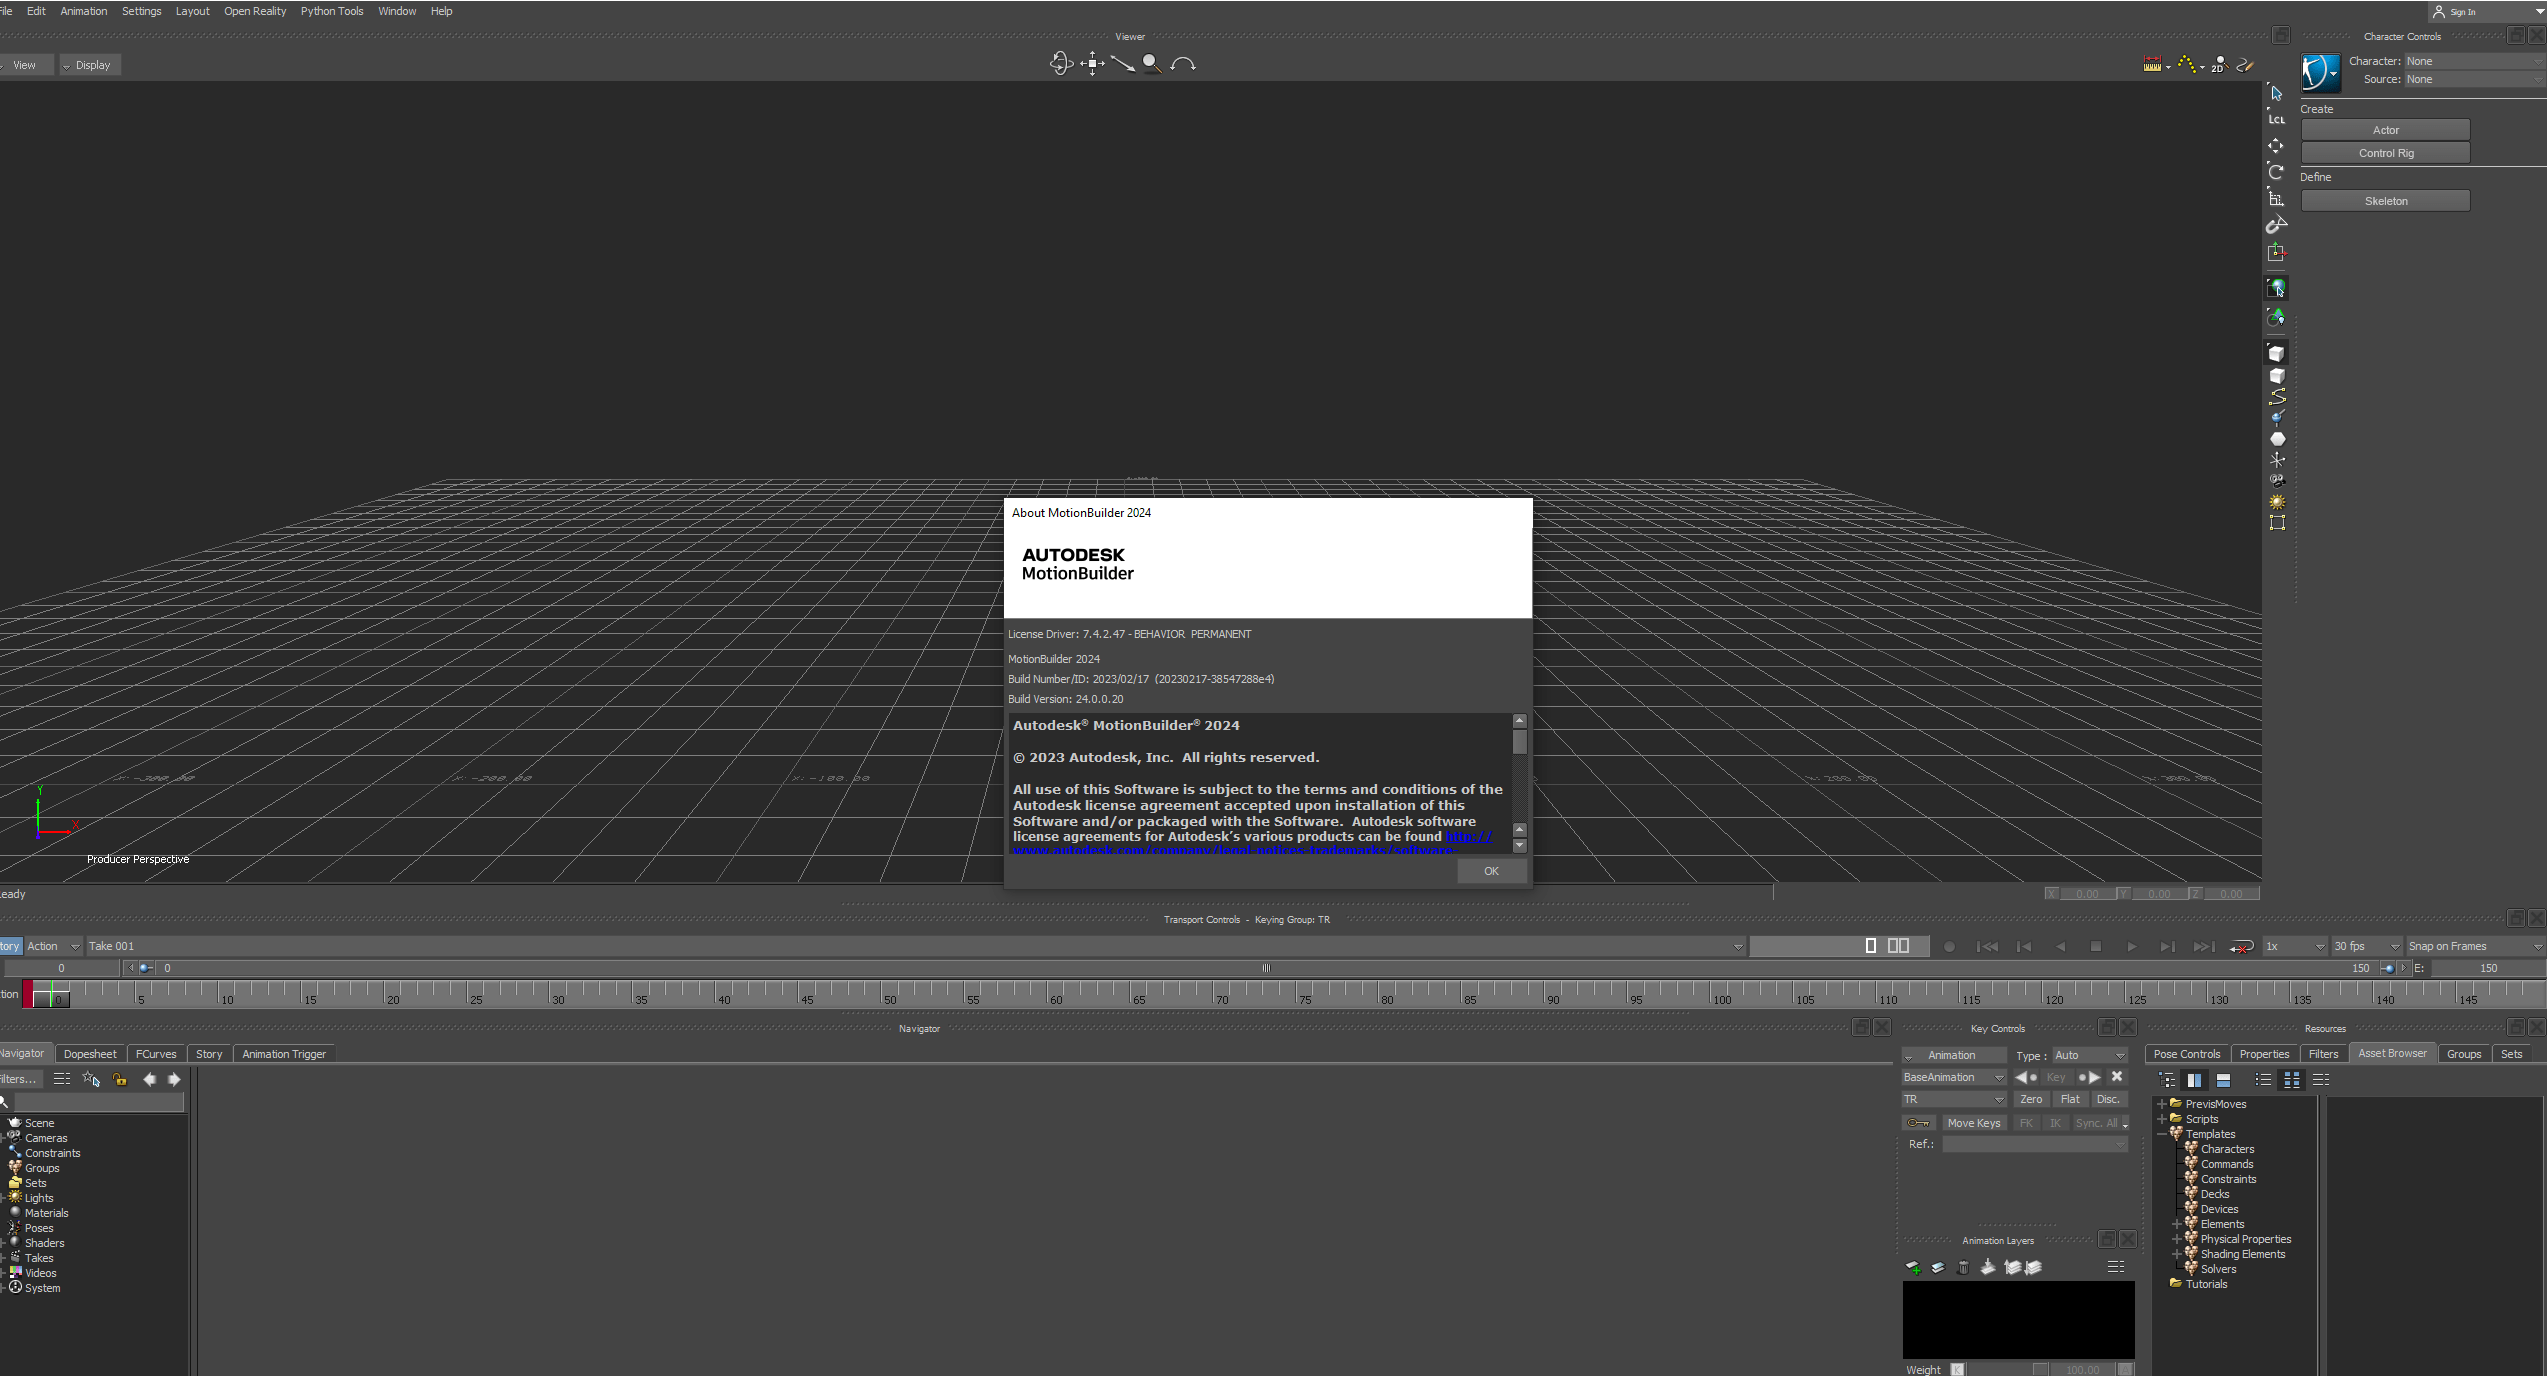Click the Stop button in Transport Controls

coord(2095,946)
